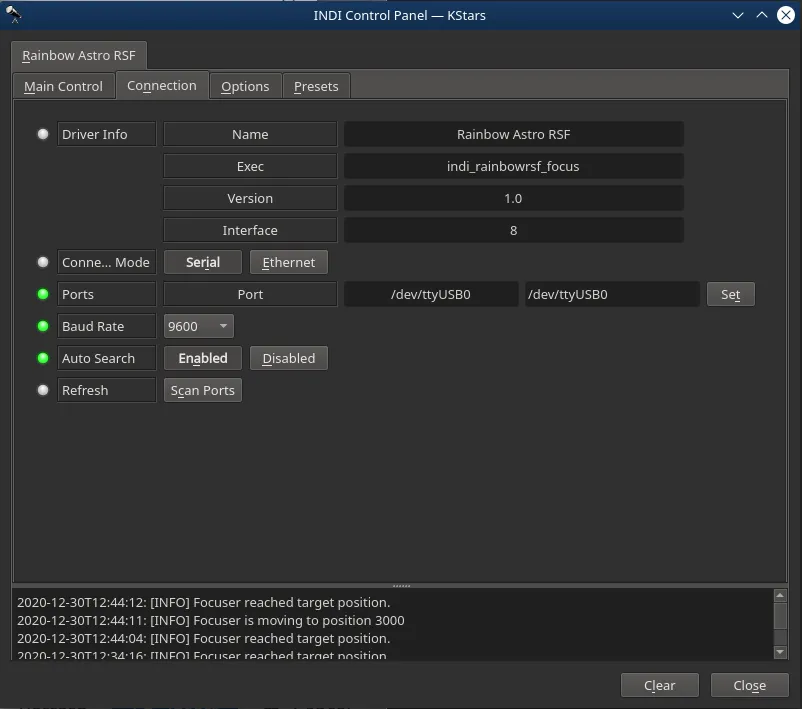The image size is (802, 709).
Task: Open the Baud Rate 9600 dropdown
Action: click(x=198, y=326)
